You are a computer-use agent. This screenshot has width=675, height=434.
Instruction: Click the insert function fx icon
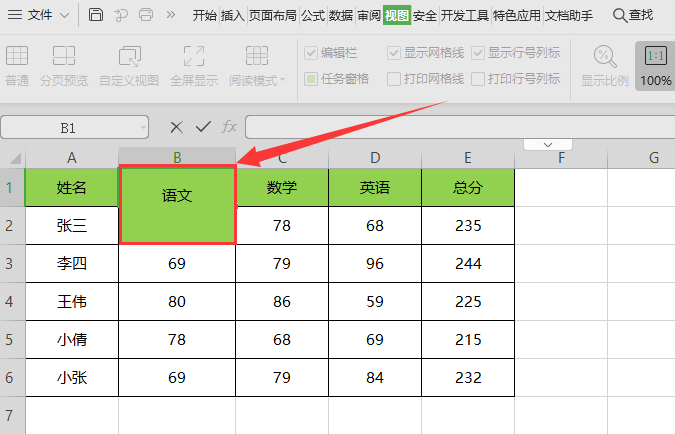coord(229,127)
